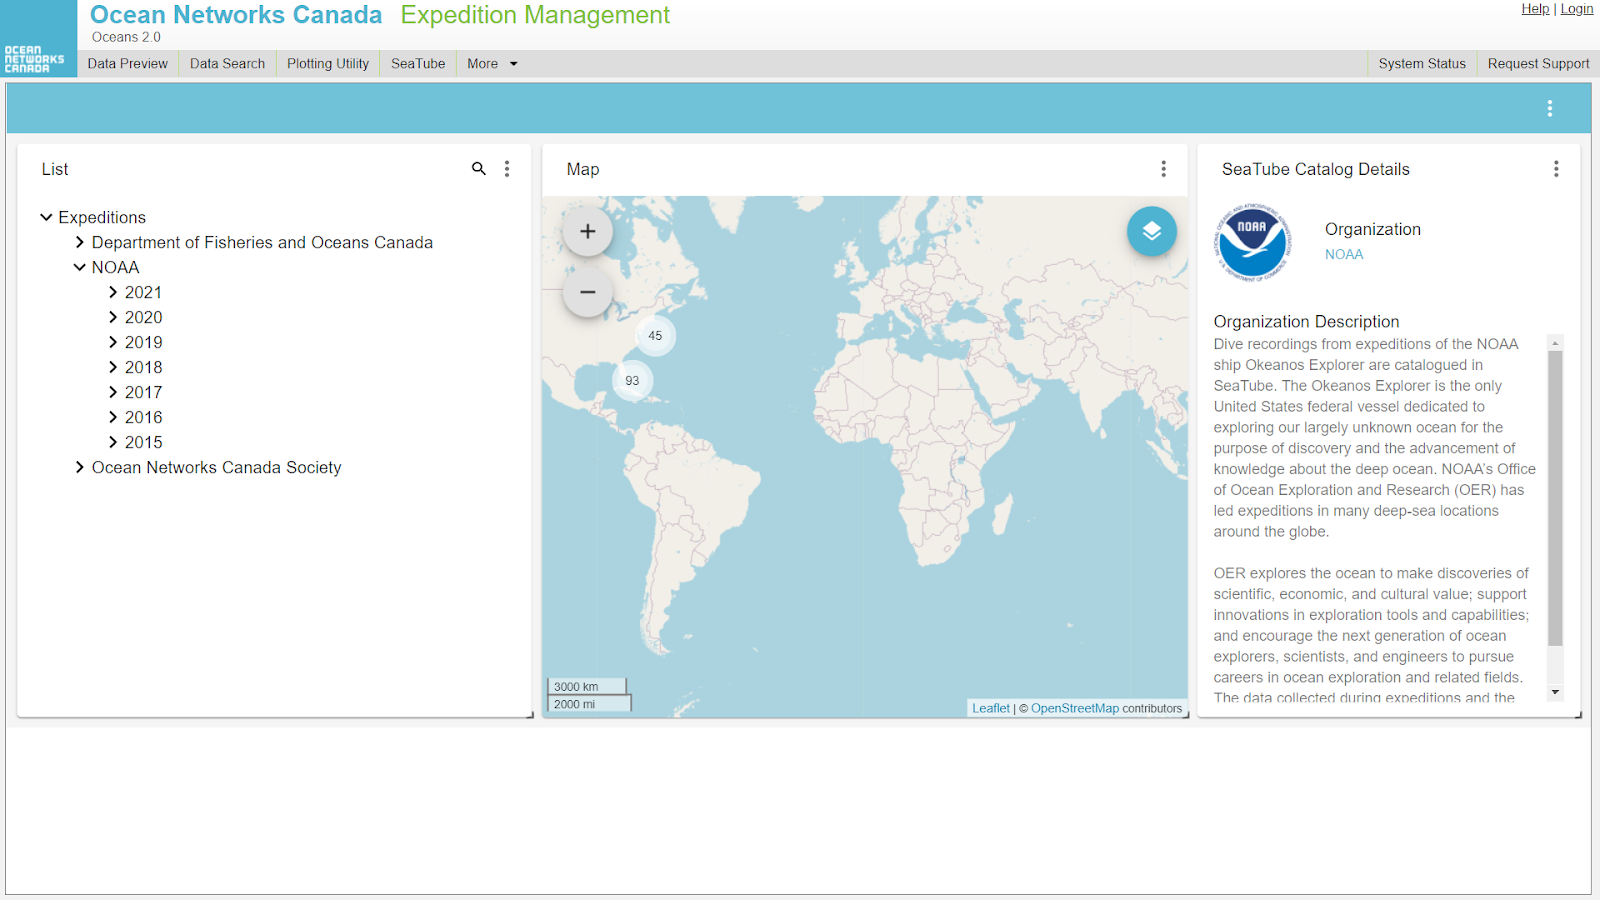Zoom out on the map
This screenshot has height=900, width=1600.
[588, 292]
